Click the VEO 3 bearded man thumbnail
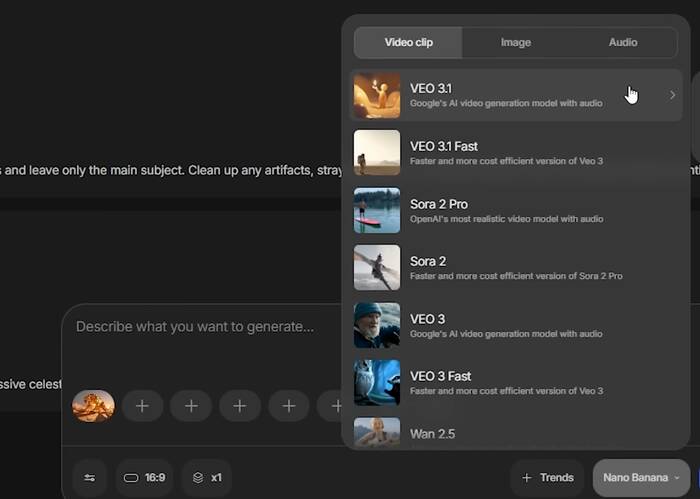This screenshot has height=499, width=700. click(377, 325)
